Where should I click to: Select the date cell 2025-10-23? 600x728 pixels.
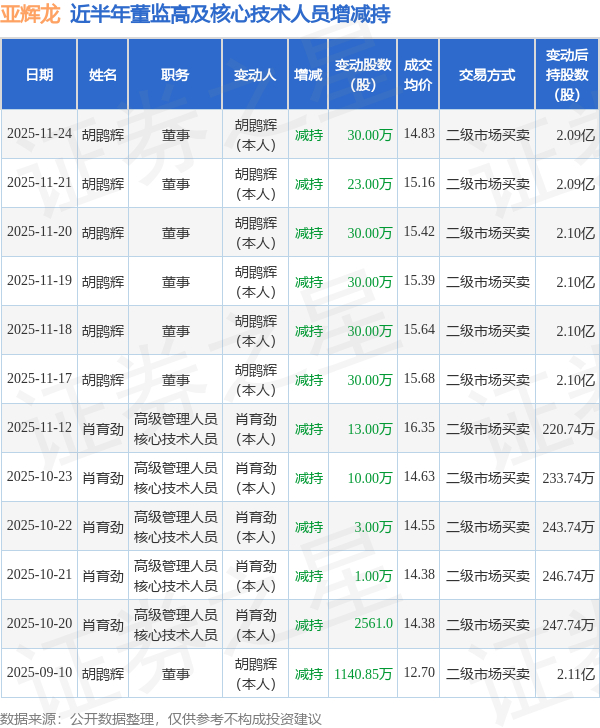click(39, 477)
